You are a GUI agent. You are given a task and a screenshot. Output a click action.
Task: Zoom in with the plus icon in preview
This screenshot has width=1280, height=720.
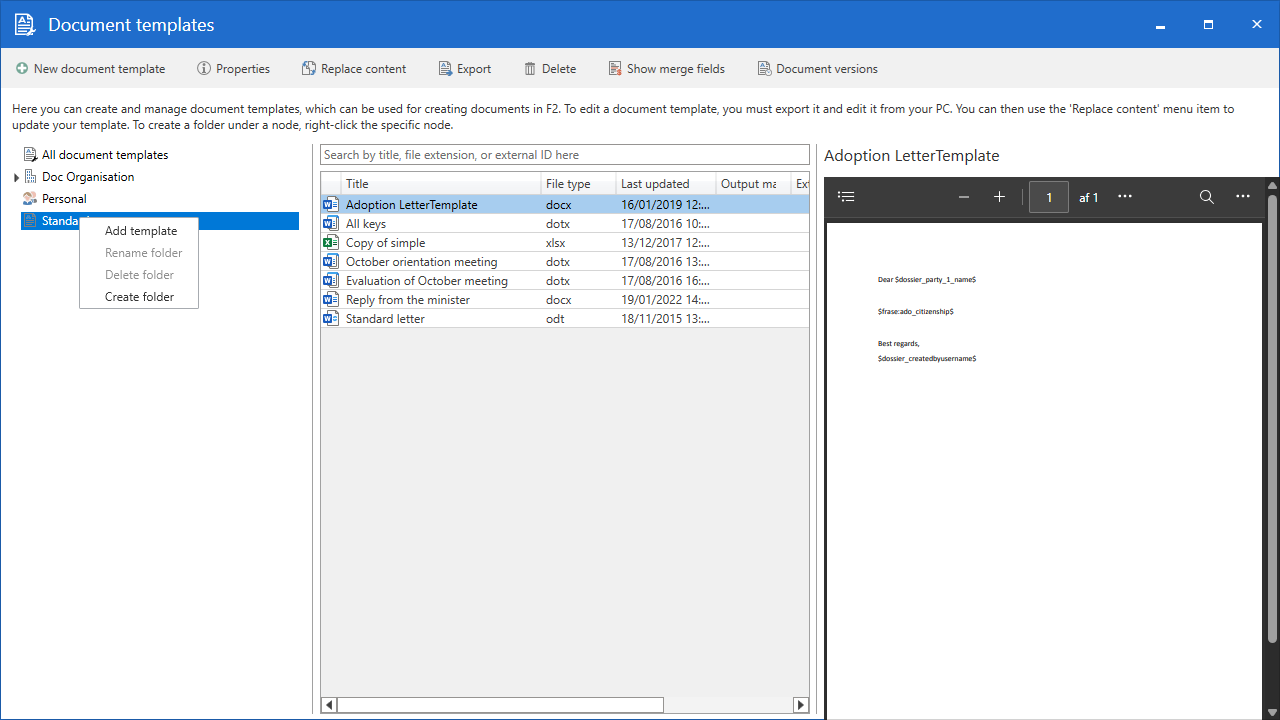click(x=999, y=197)
